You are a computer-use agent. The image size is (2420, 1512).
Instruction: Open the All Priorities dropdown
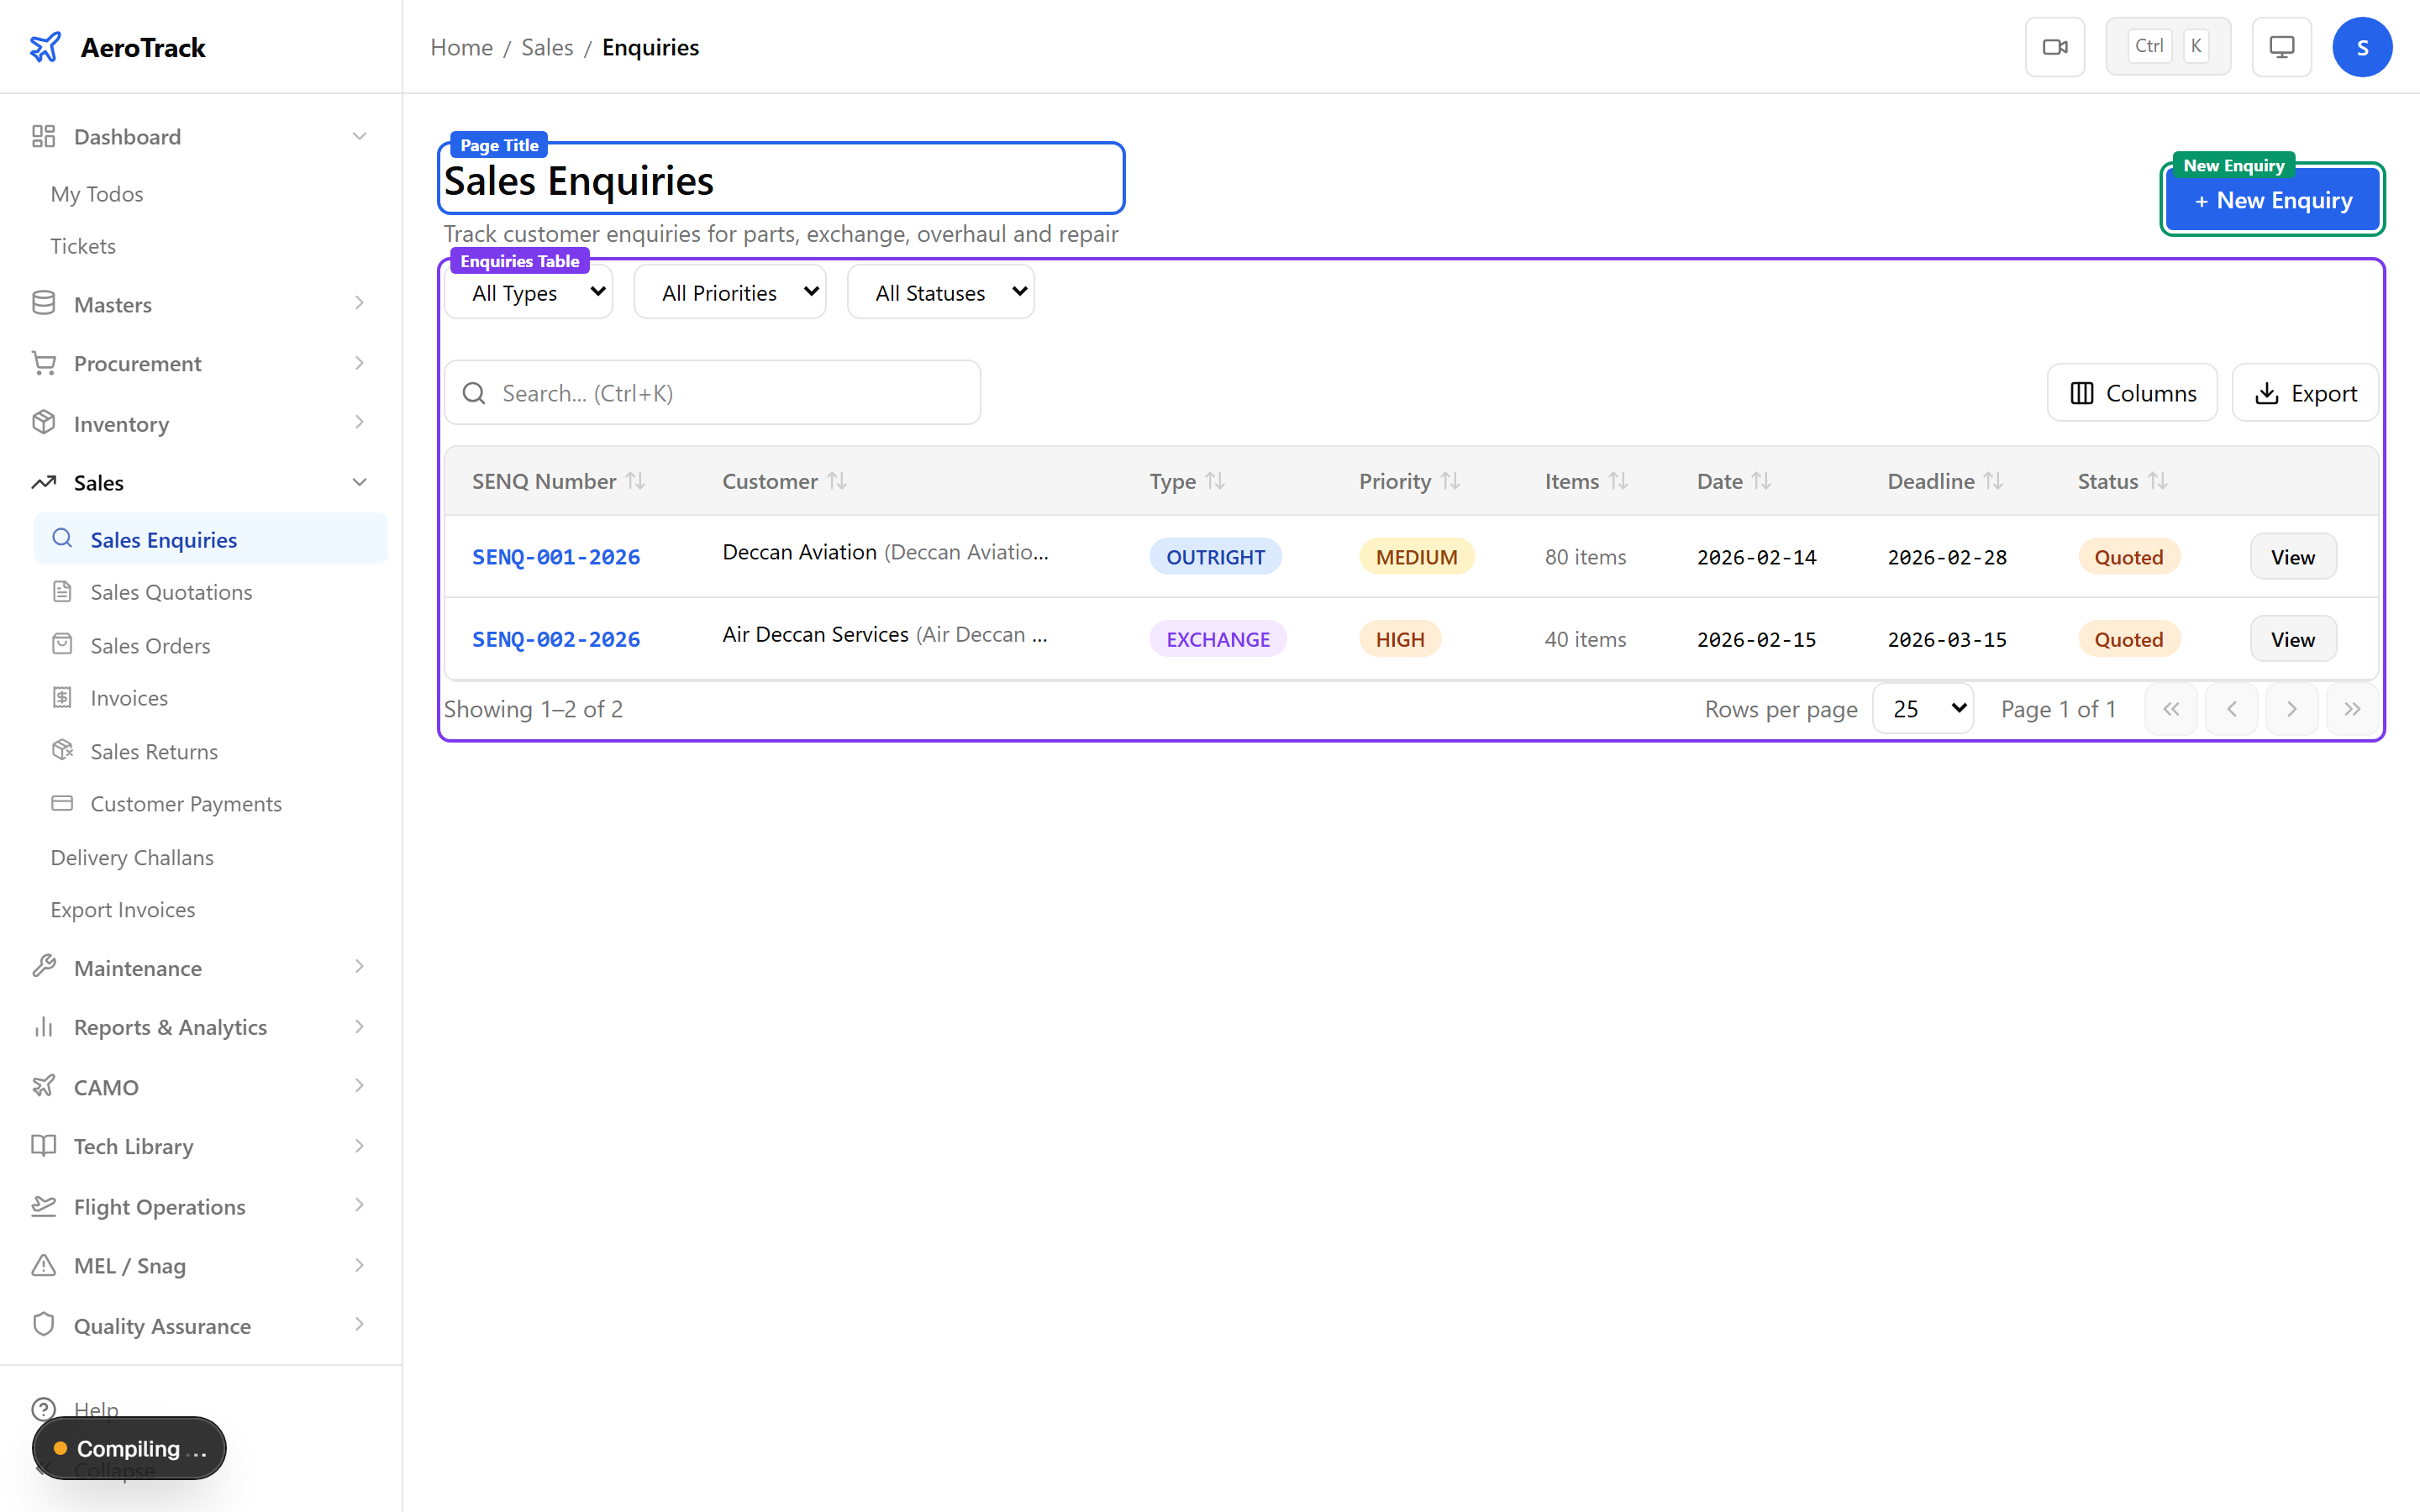click(x=730, y=292)
